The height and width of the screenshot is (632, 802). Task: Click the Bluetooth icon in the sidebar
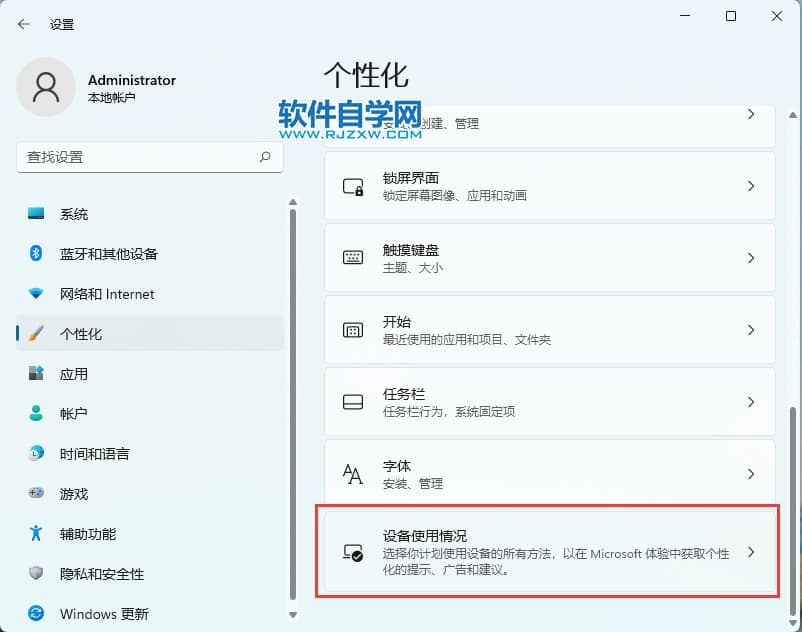(x=37, y=254)
